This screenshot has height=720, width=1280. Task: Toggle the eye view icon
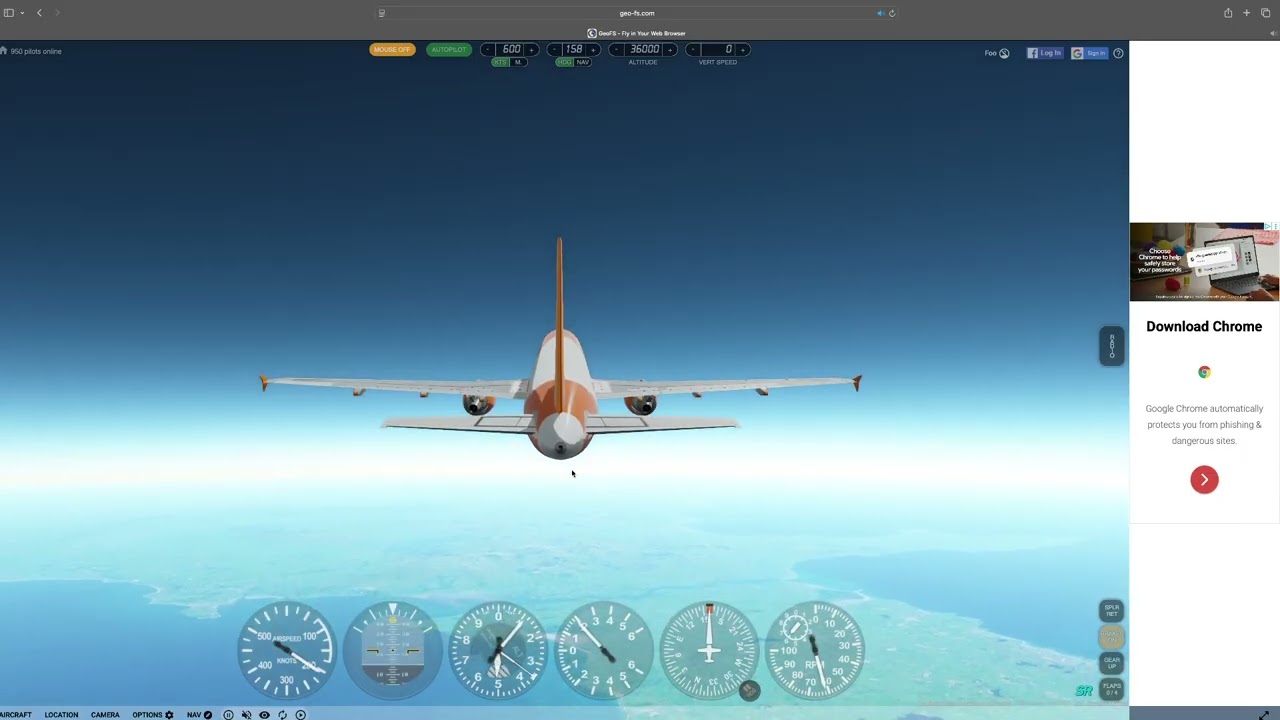pos(264,715)
